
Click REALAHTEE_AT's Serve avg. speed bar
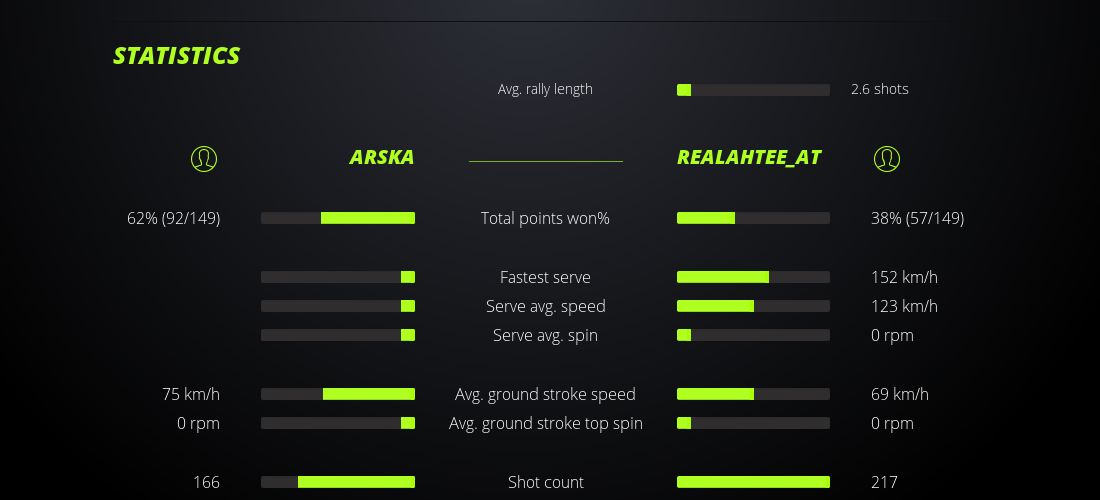tap(753, 306)
